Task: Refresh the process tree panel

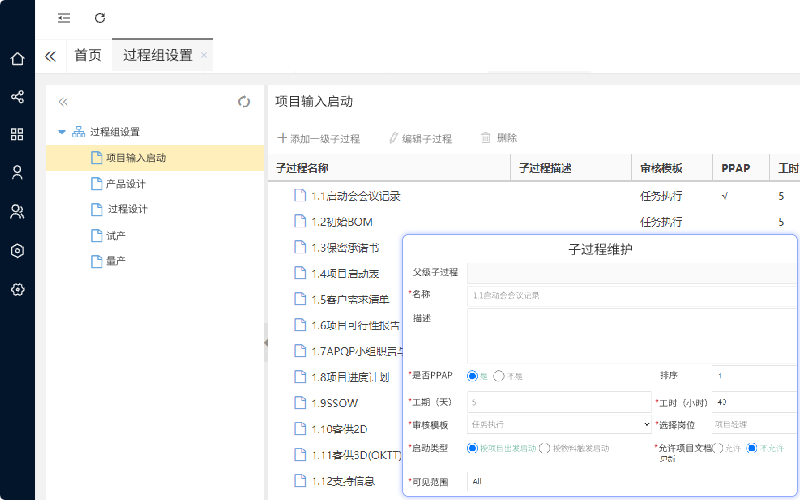Action: pos(244,102)
